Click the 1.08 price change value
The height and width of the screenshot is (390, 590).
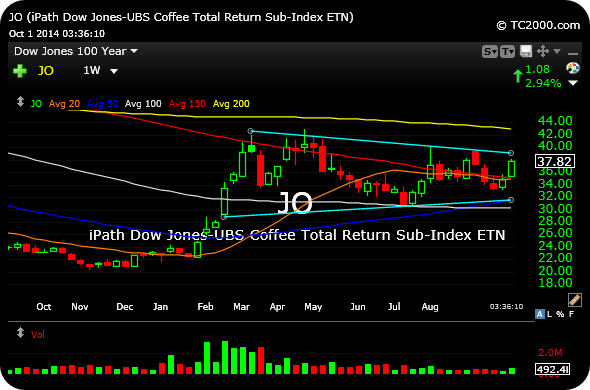537,69
